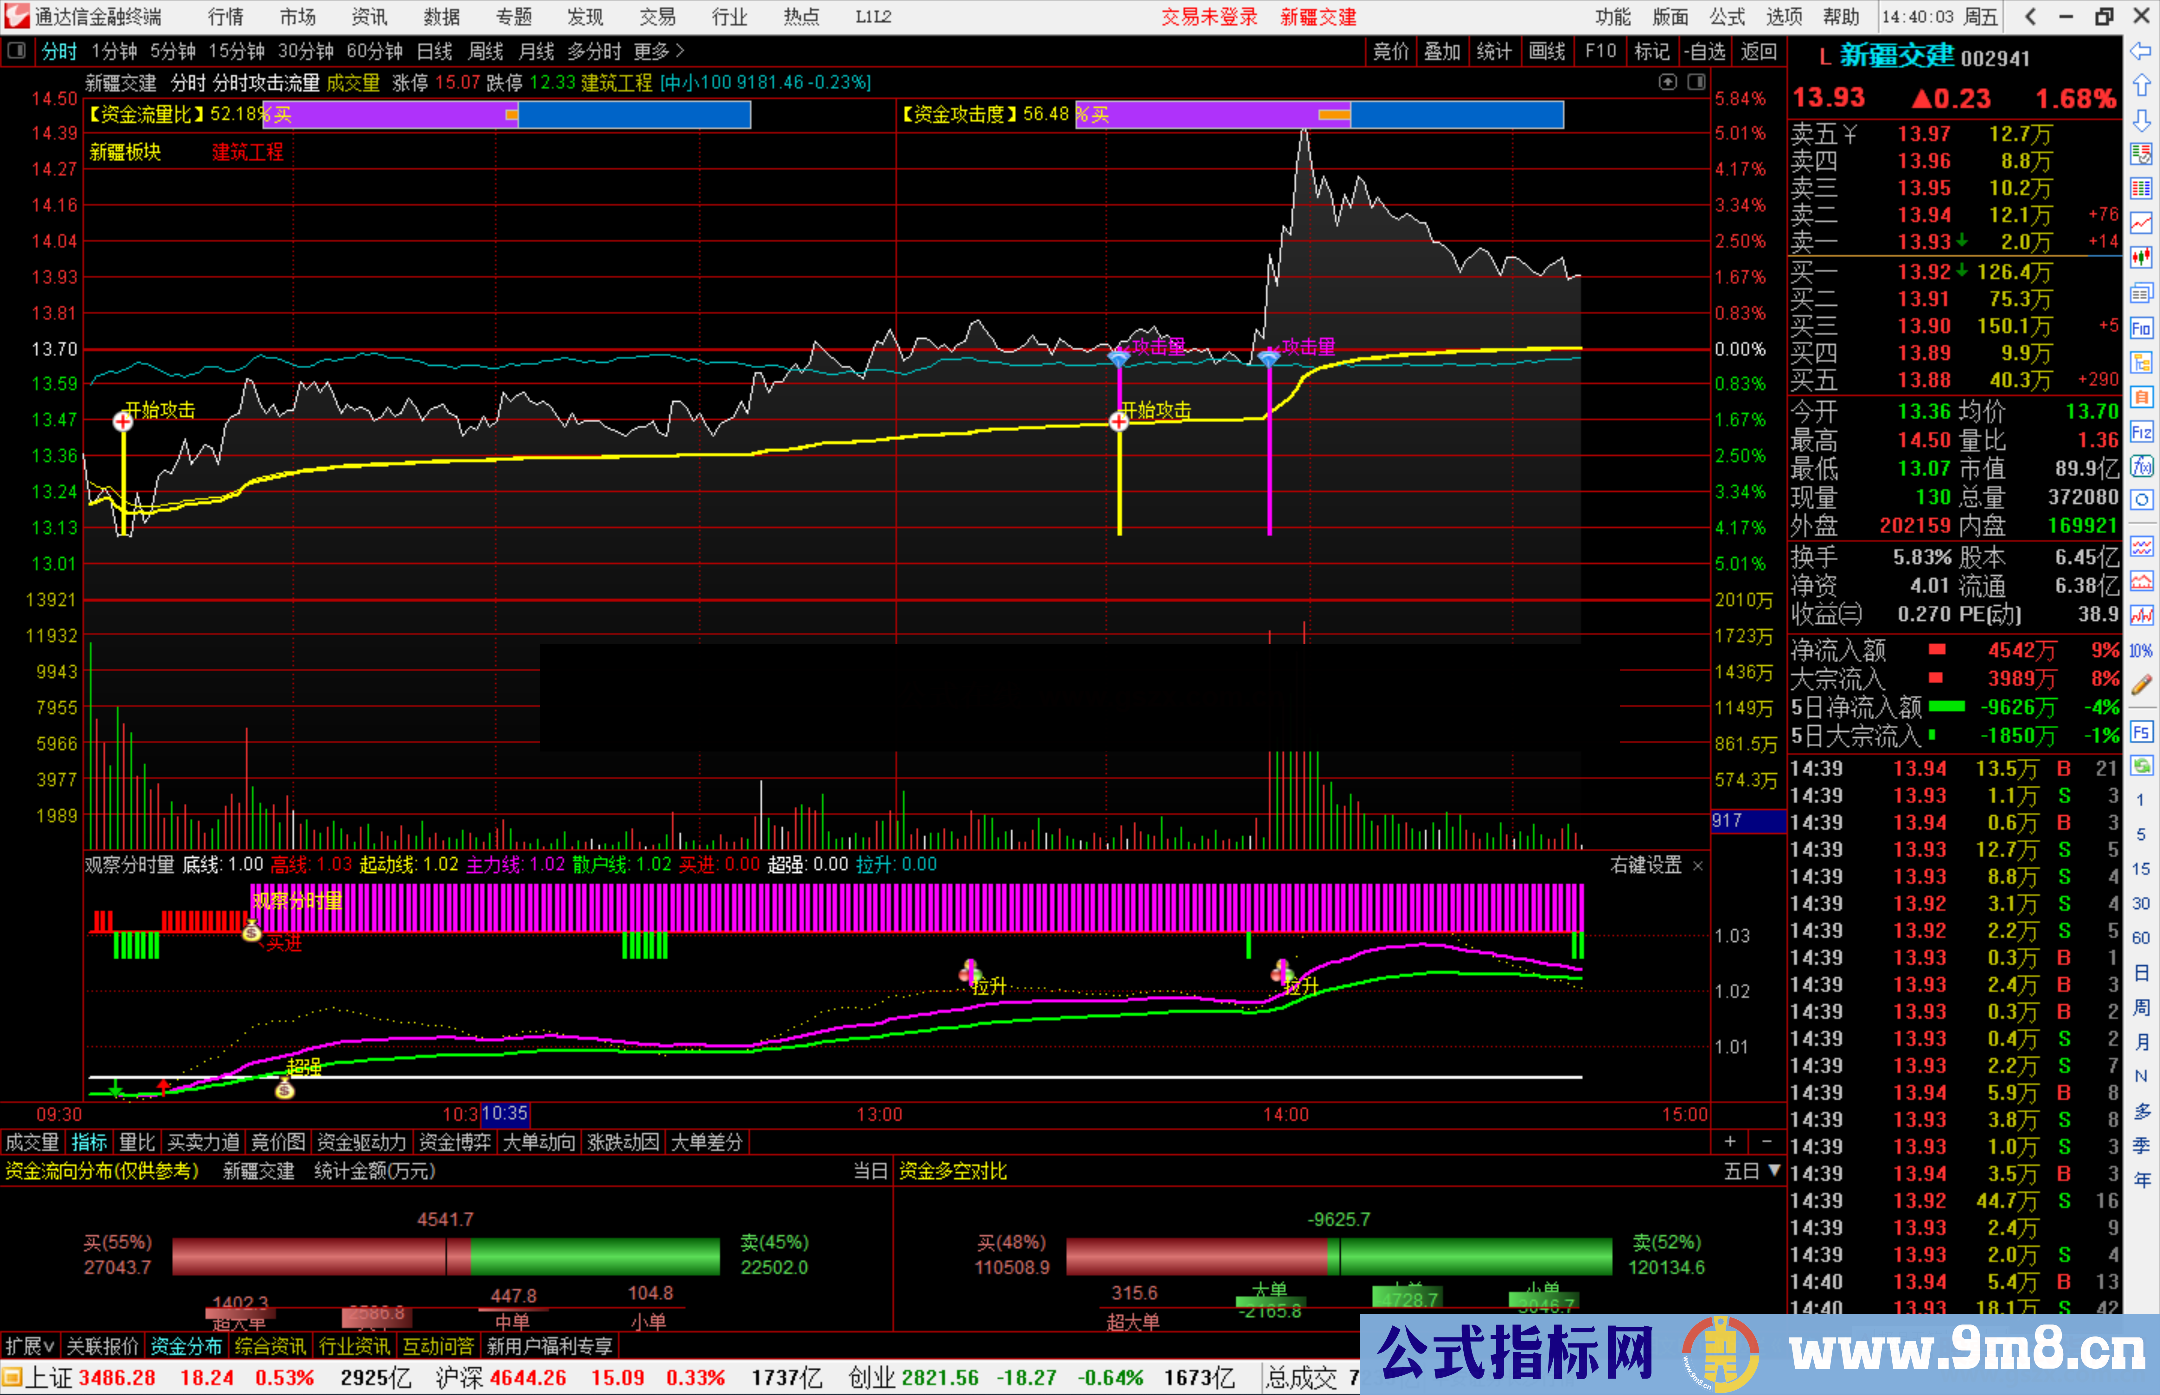
Task: Open the 行情 menu
Action: click(226, 17)
